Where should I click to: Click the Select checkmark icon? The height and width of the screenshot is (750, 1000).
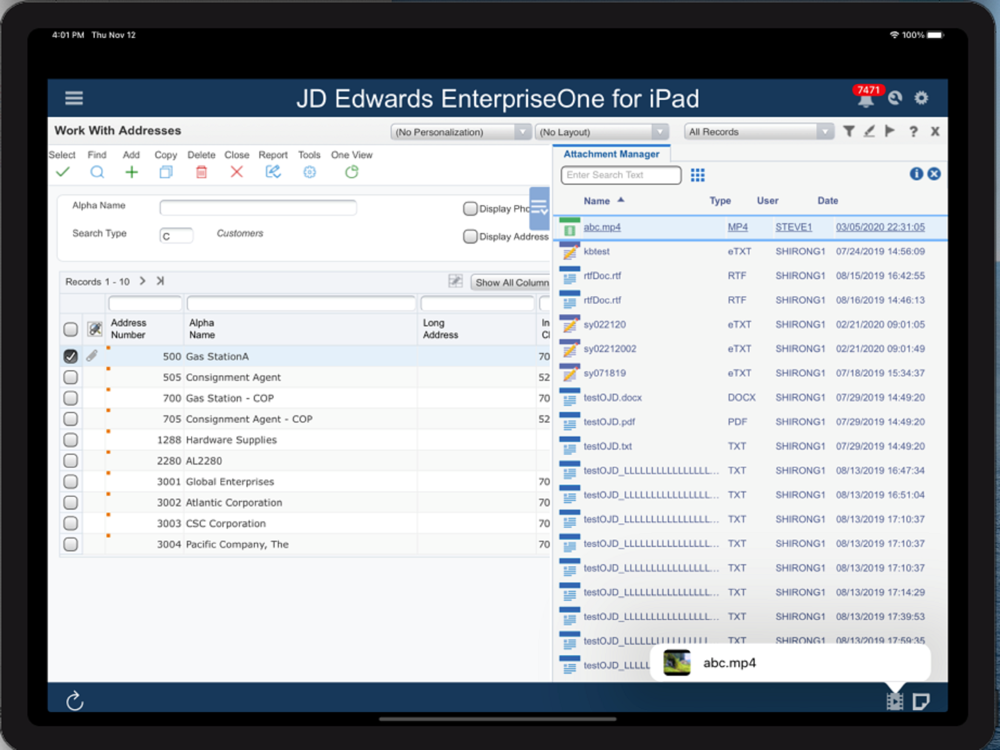point(62,172)
